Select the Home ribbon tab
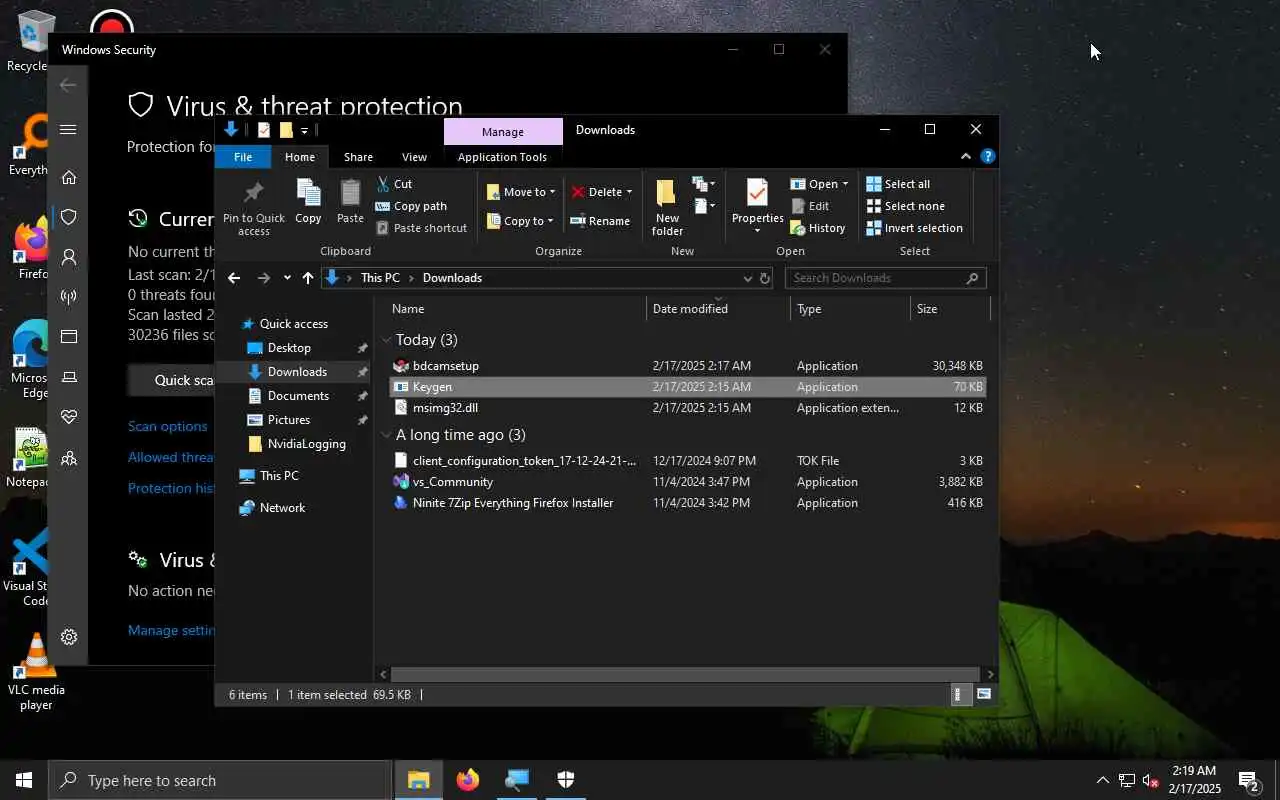Screen dimensions: 1280x800 click(299, 157)
